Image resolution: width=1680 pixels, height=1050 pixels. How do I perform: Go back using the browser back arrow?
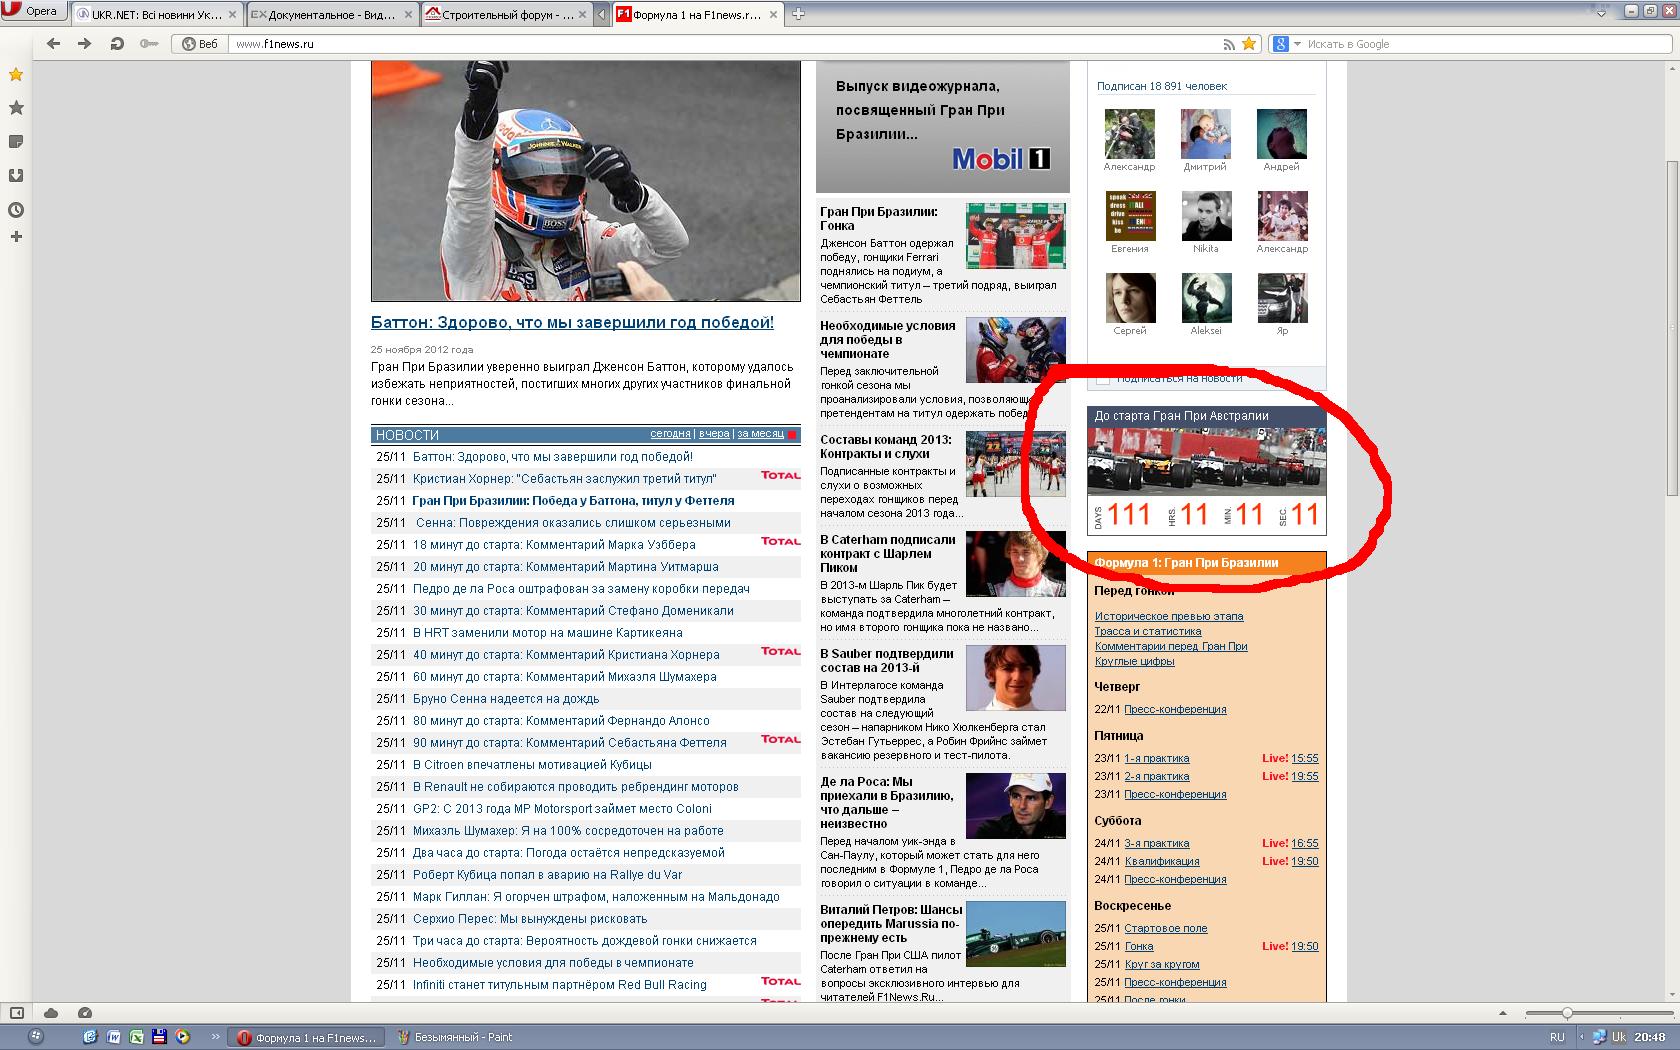[54, 44]
